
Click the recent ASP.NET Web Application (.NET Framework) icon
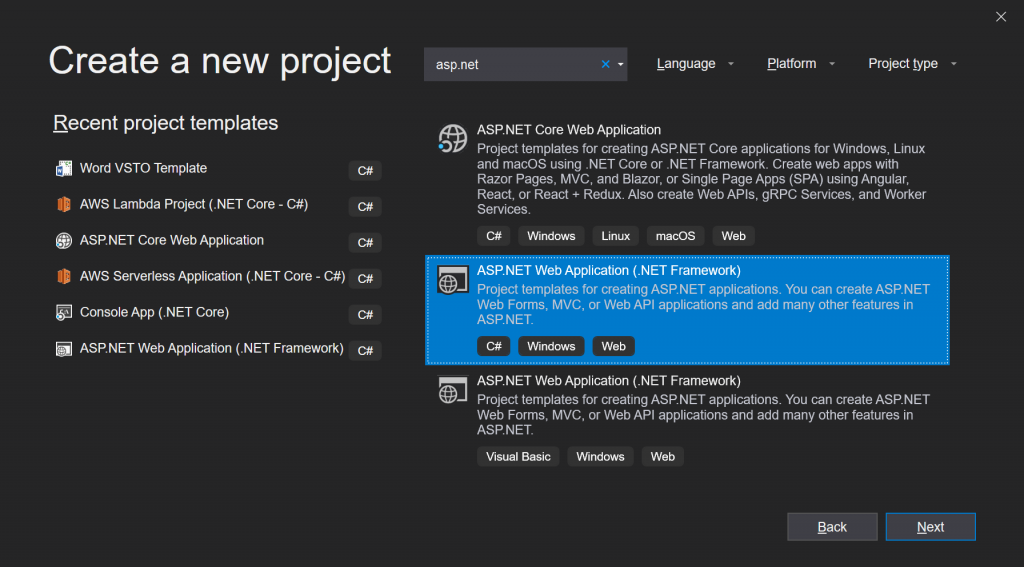[63, 349]
